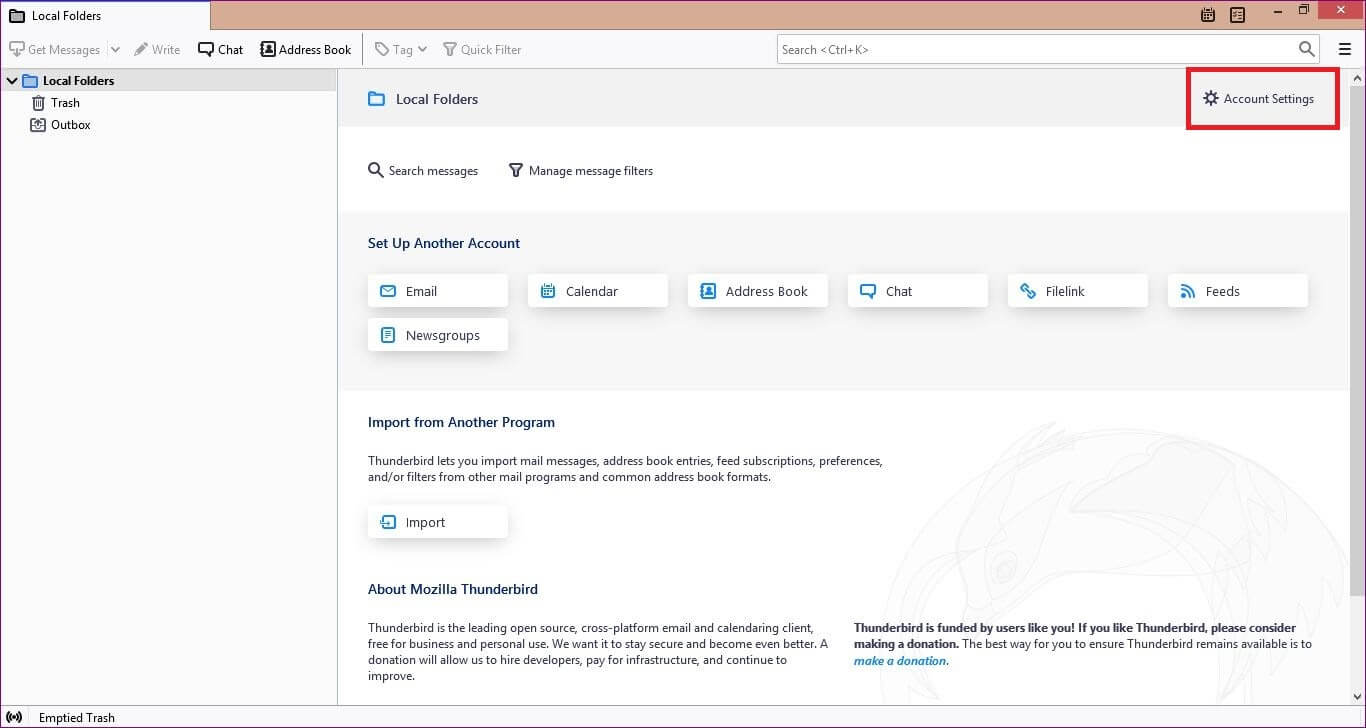
Task: Set up a Filelink account
Action: (x=1078, y=291)
